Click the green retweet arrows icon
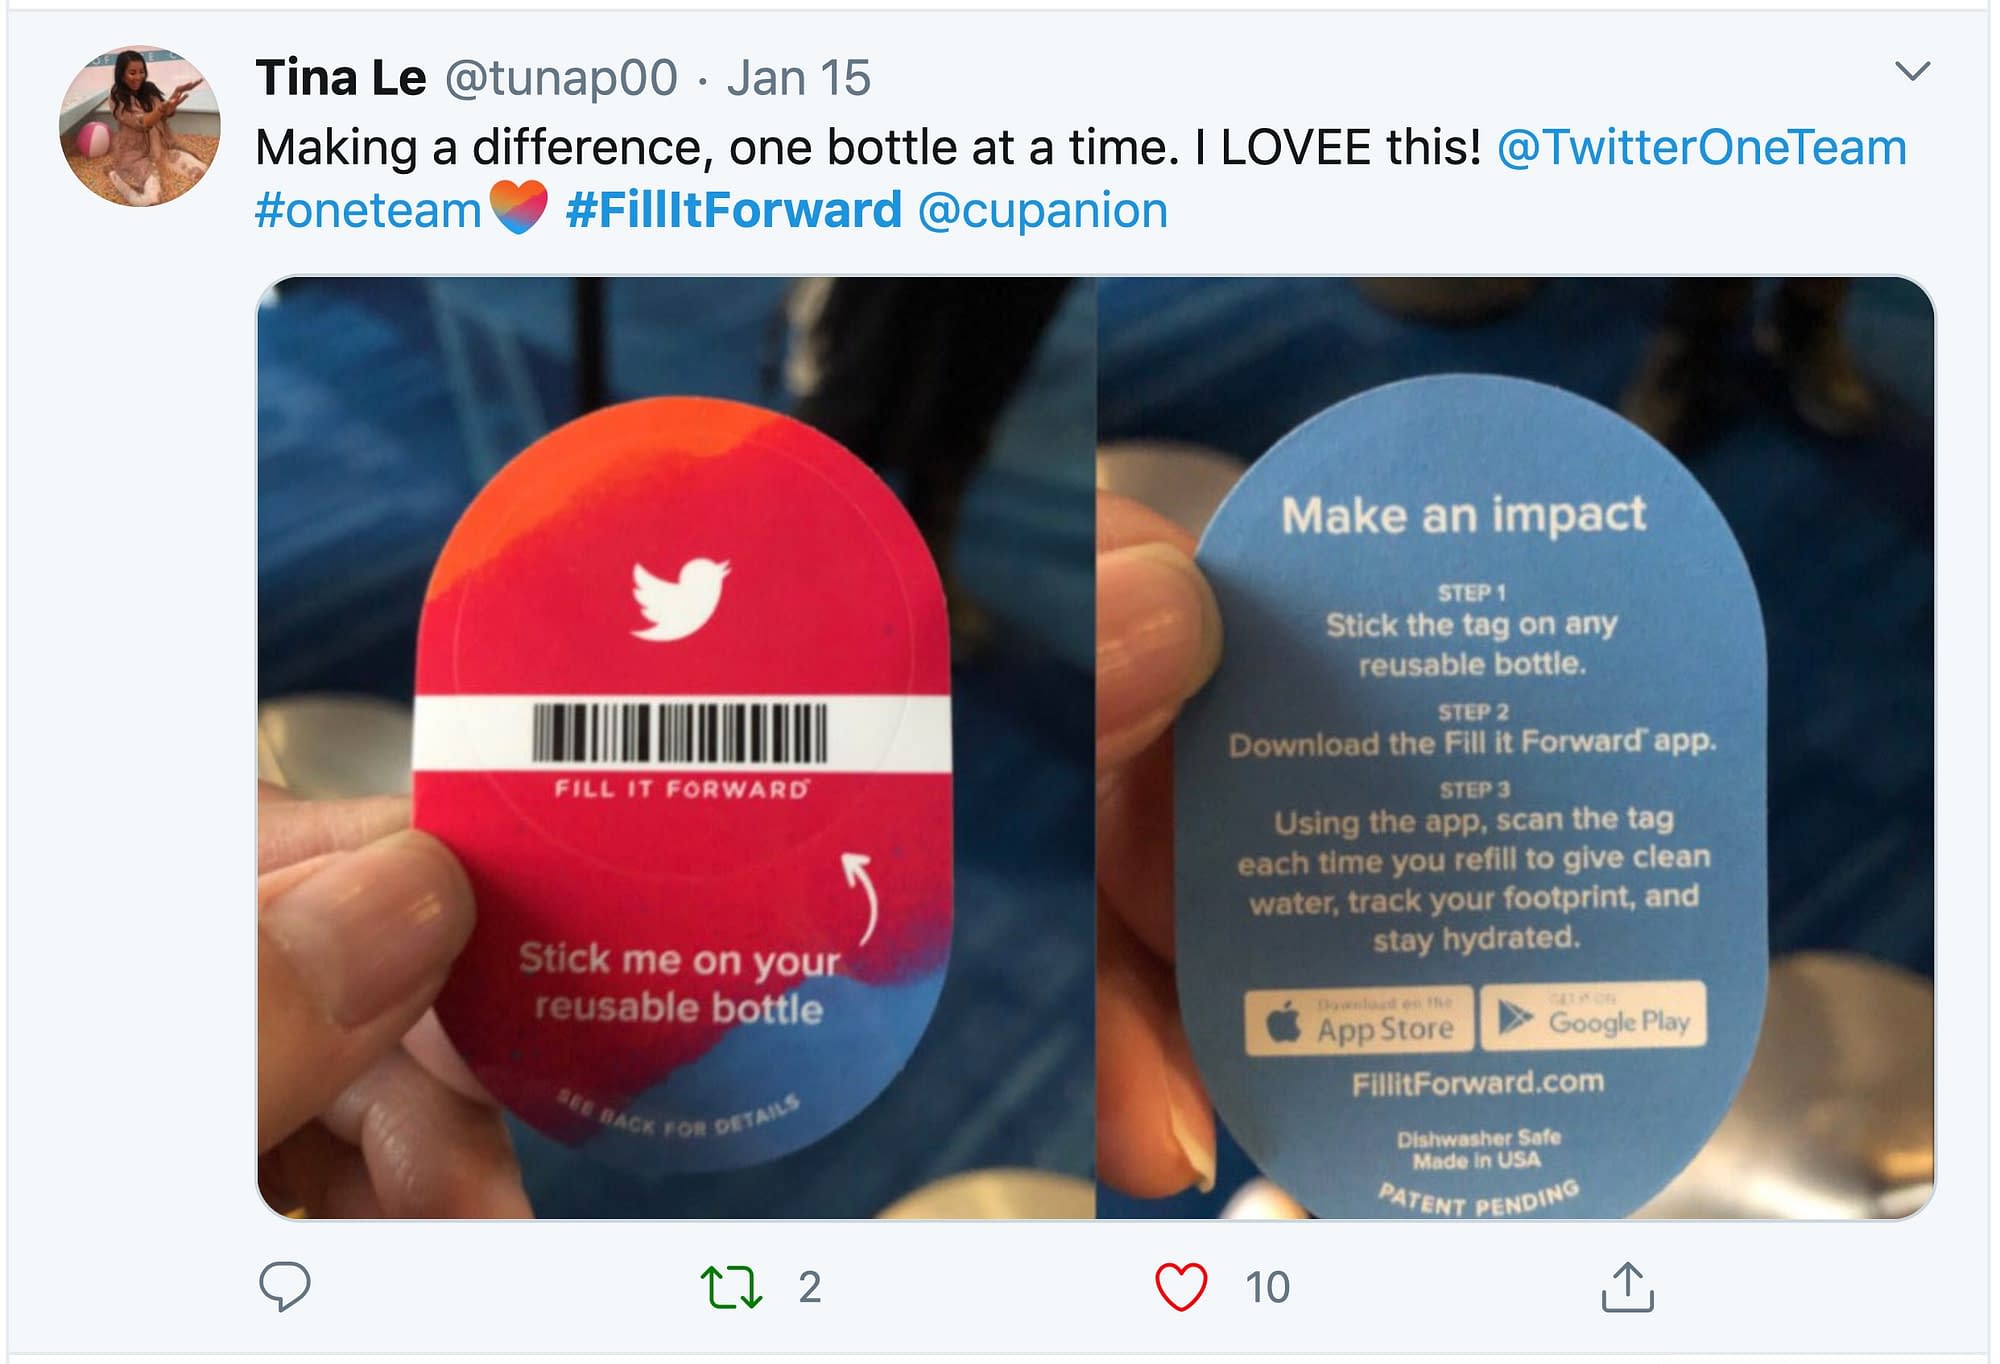The image size is (2000, 1364). point(732,1287)
